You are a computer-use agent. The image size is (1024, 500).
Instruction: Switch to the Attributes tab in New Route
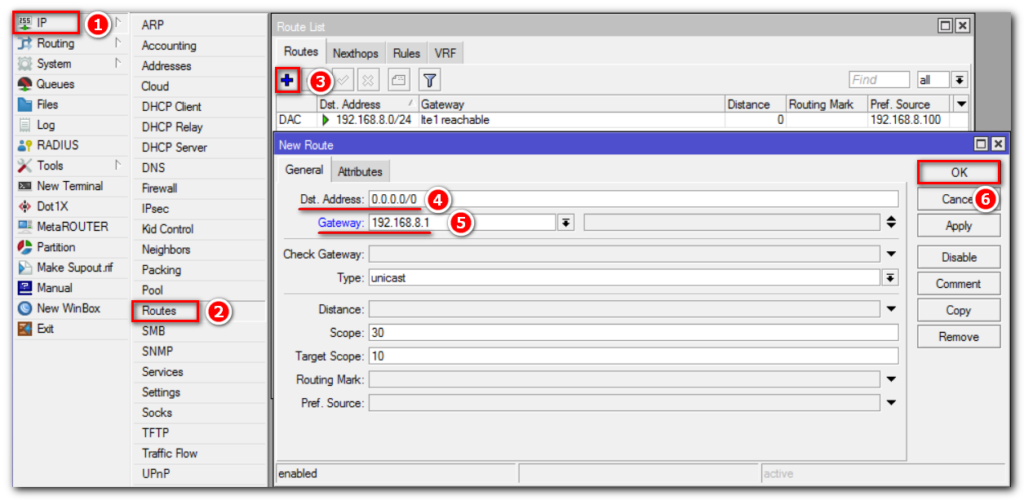[x=360, y=171]
